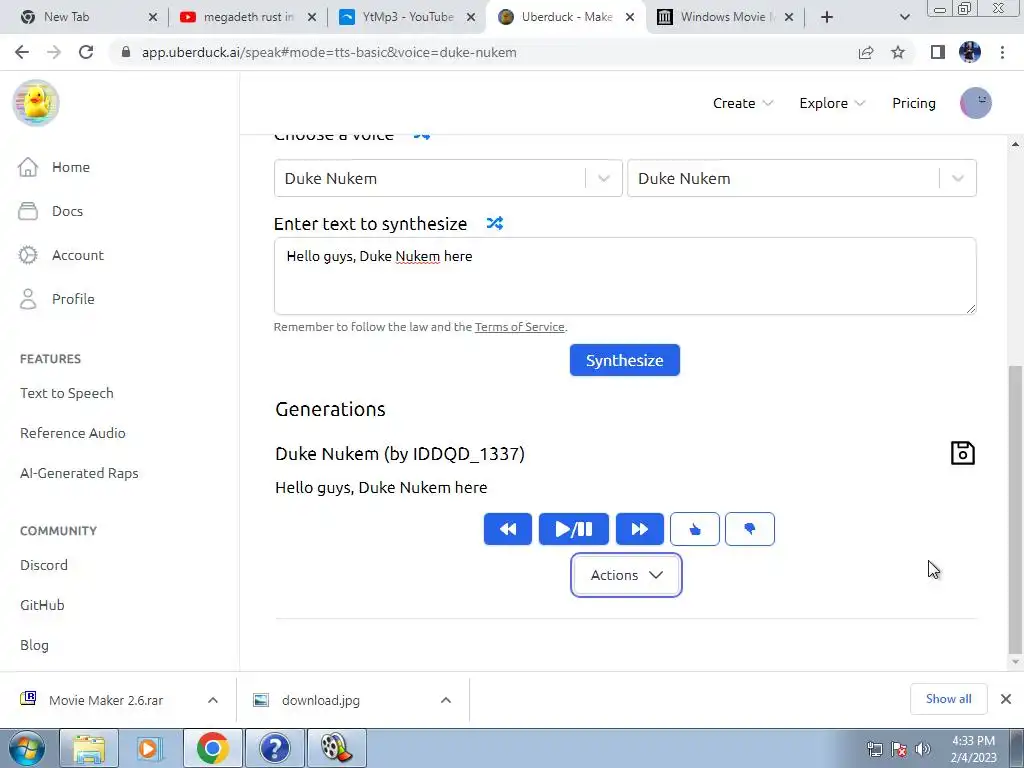Give thumbs down to generation
The width and height of the screenshot is (1024, 768).
coord(750,529)
